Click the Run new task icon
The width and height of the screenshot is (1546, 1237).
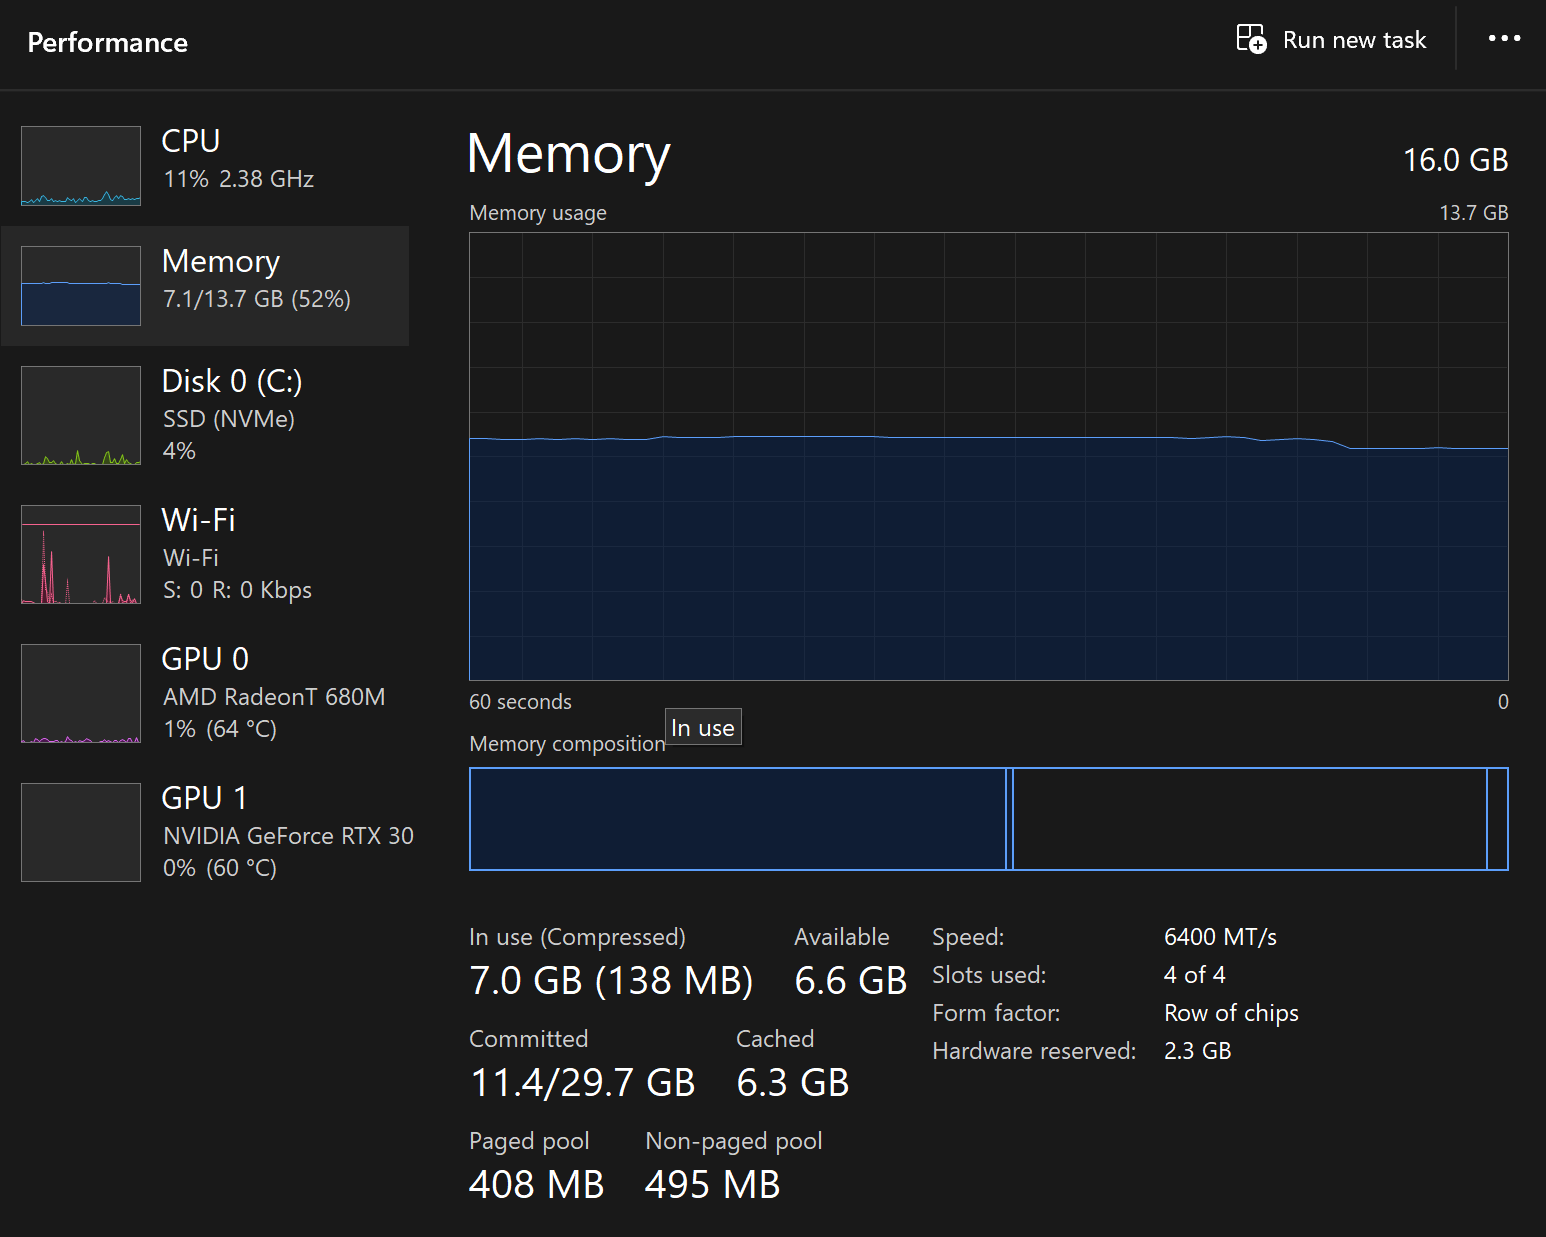tap(1251, 39)
